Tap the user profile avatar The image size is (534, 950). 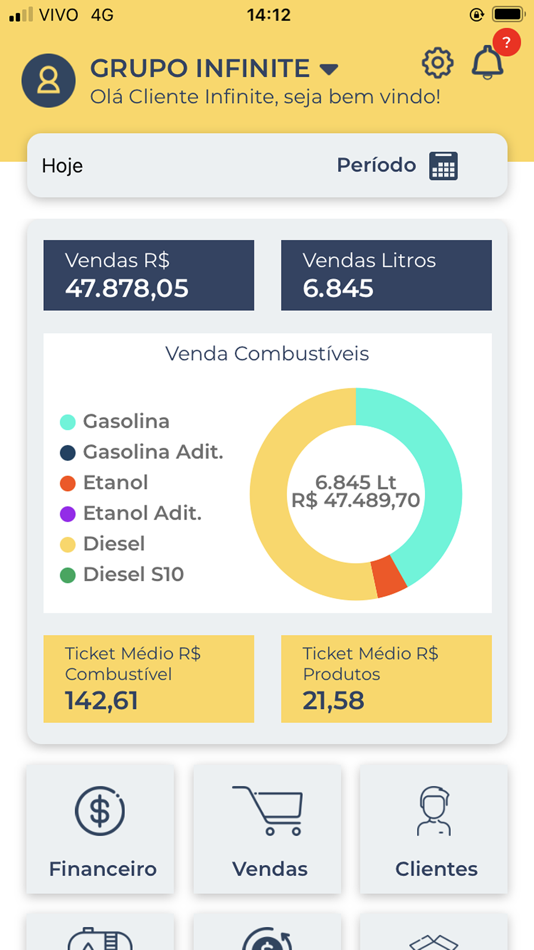tap(48, 81)
